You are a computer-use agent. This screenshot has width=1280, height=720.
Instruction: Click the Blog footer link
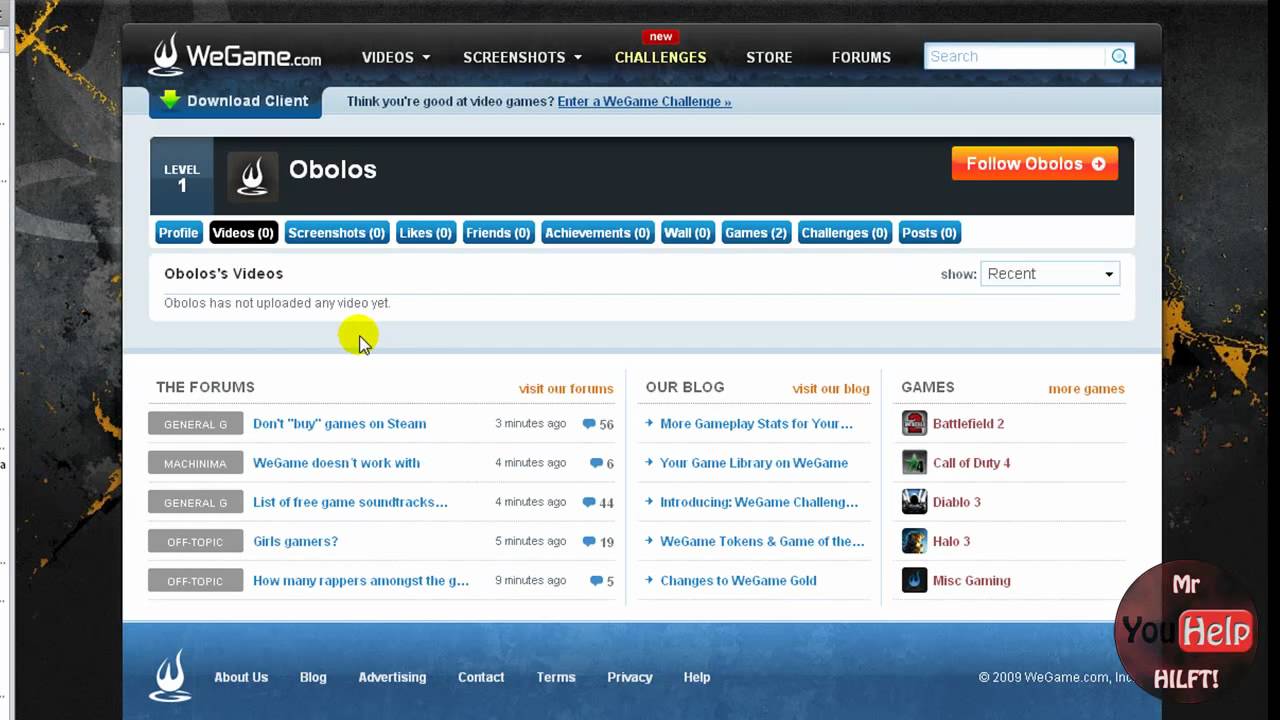(x=313, y=677)
